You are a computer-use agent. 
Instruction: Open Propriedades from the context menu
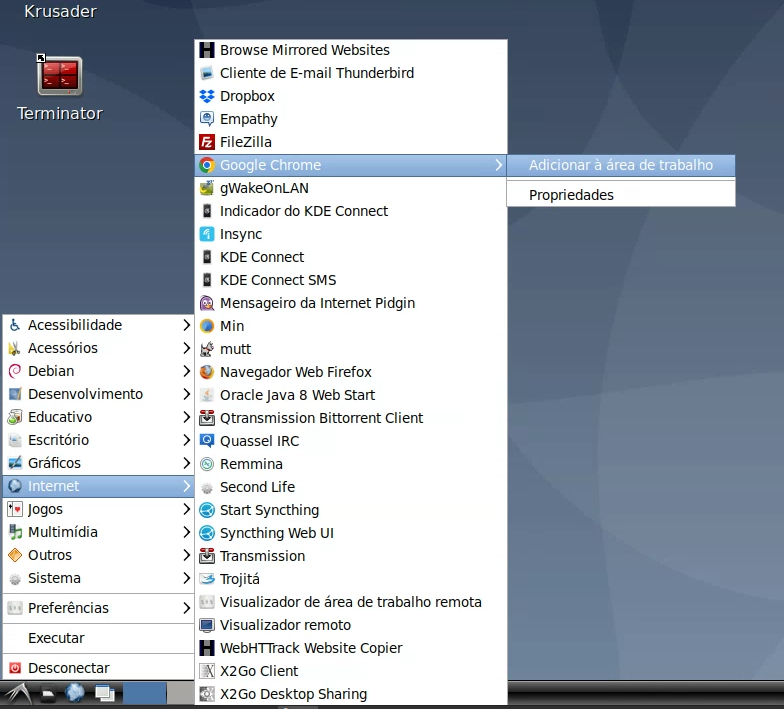(x=621, y=195)
